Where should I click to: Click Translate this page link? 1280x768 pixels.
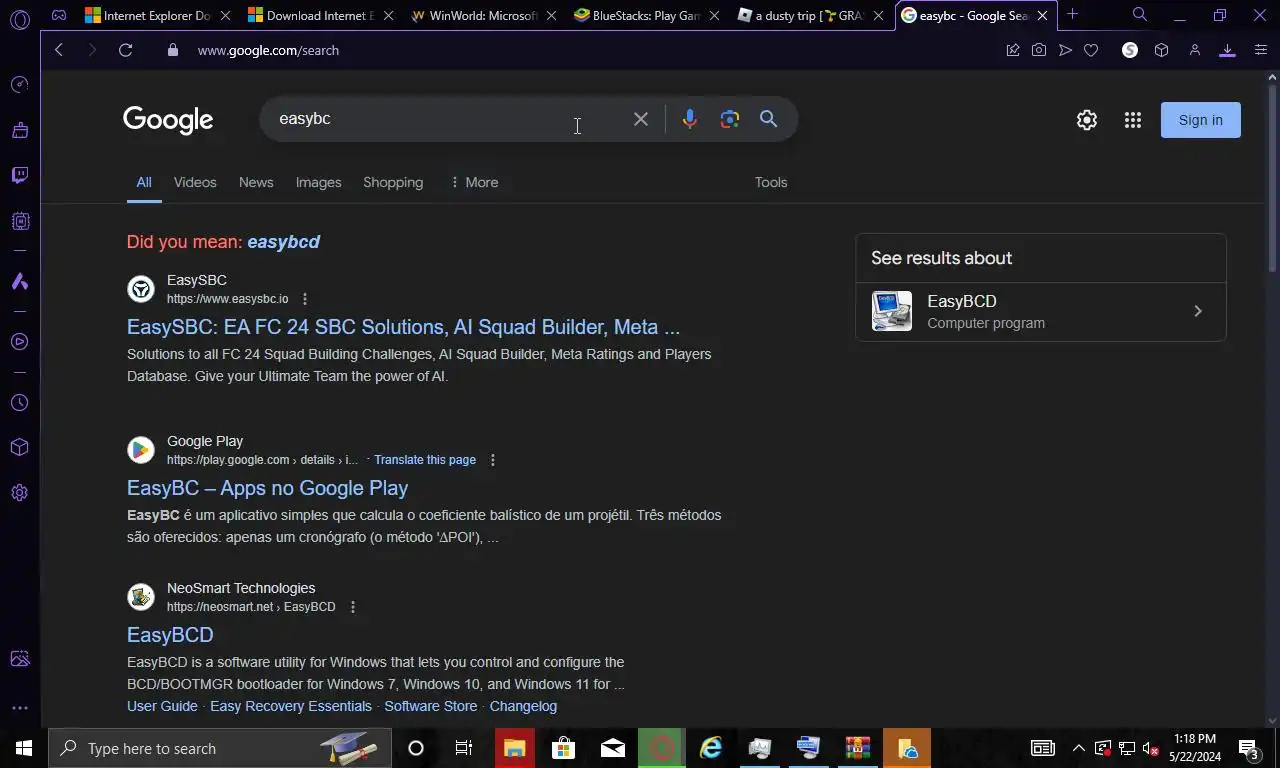click(x=425, y=460)
